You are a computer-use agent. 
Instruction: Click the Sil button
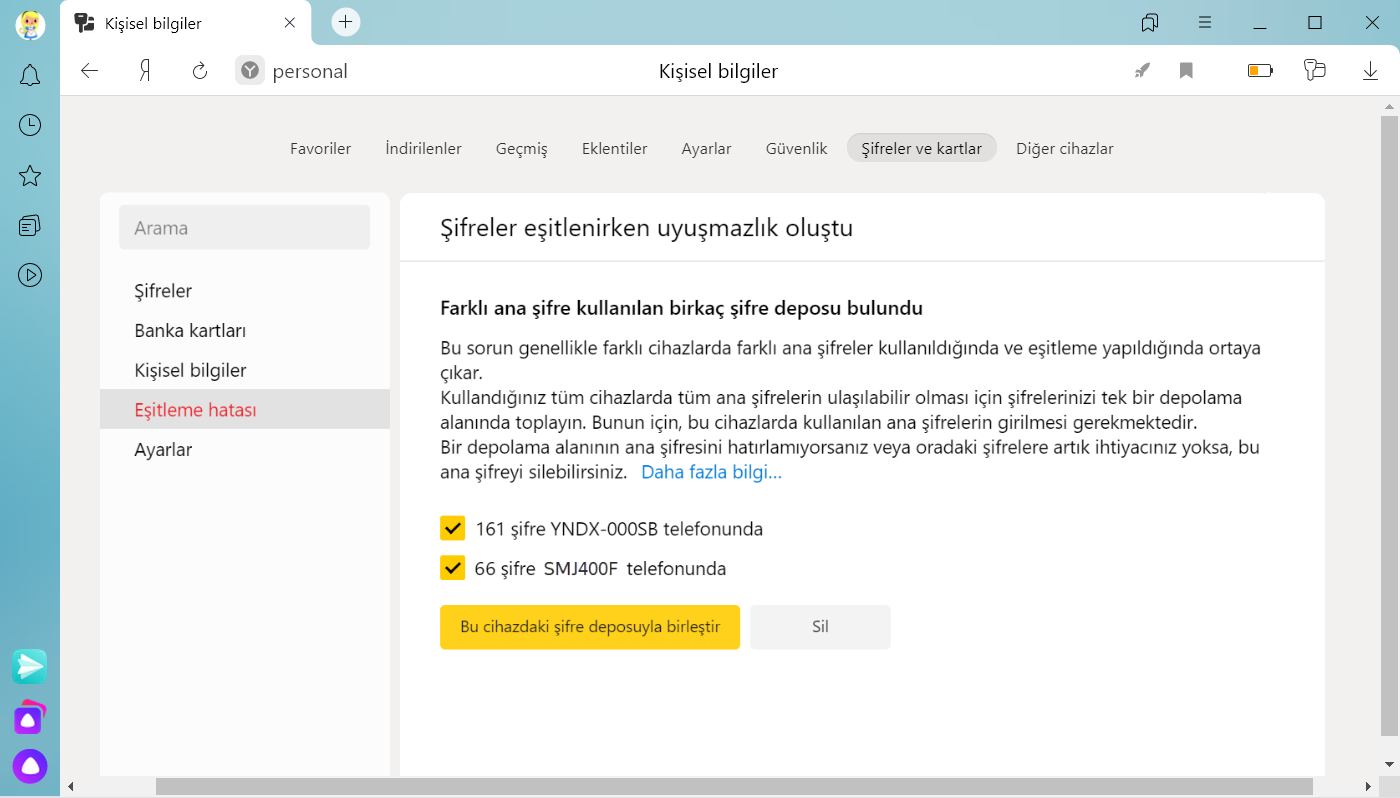(x=820, y=627)
